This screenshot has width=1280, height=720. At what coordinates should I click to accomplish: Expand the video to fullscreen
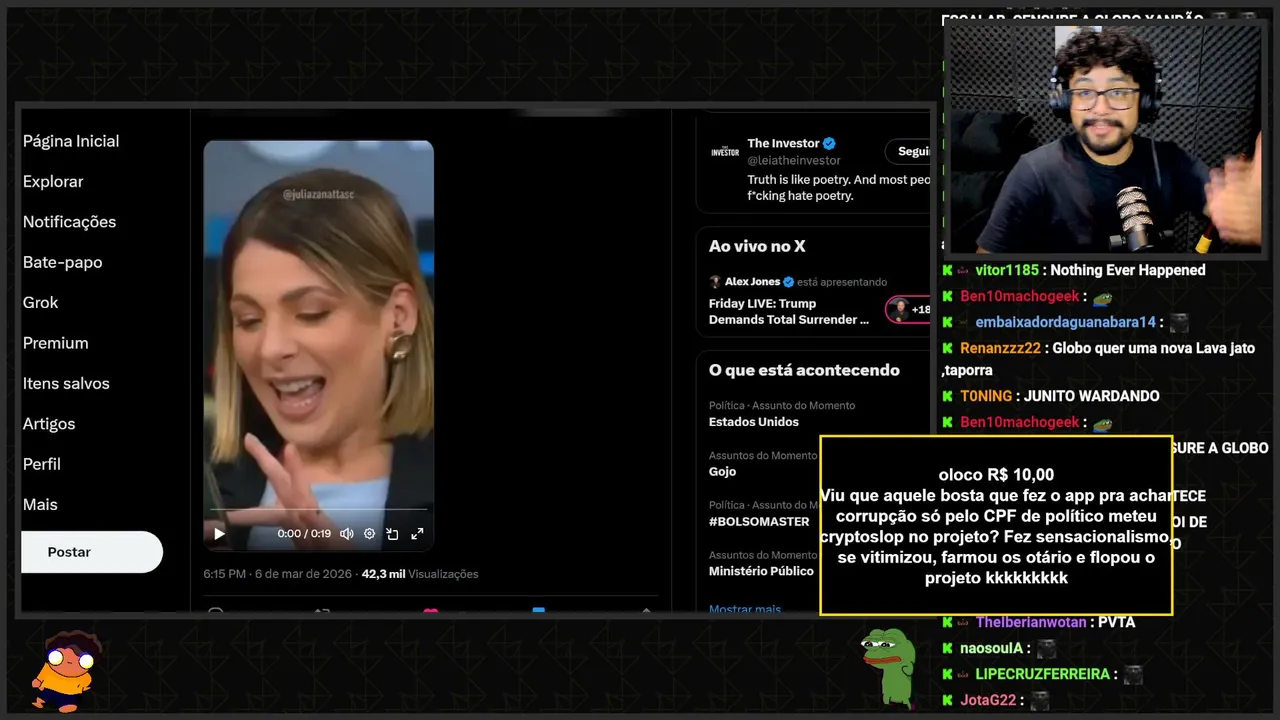(x=417, y=534)
